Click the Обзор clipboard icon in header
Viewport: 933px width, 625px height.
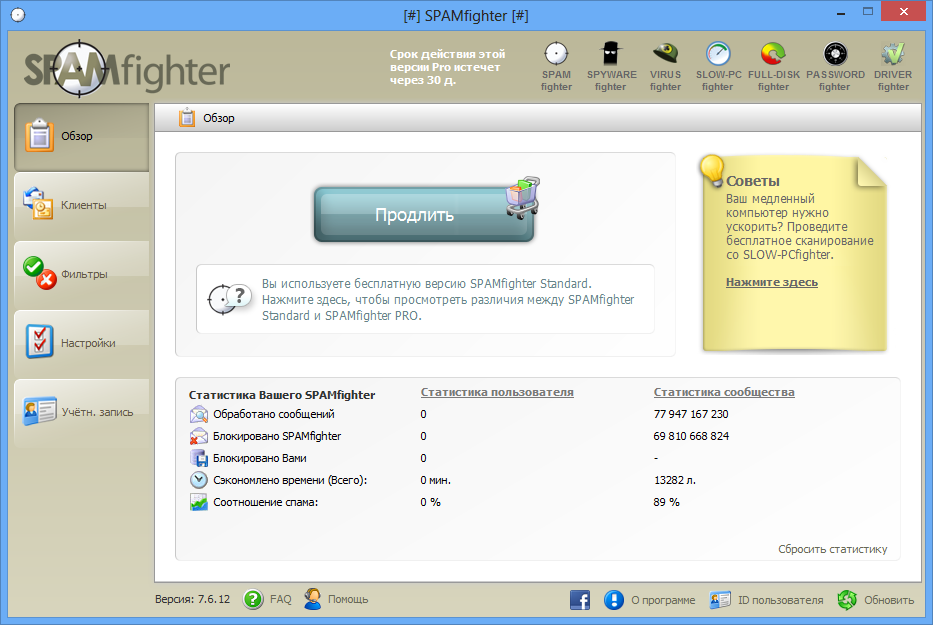click(187, 118)
